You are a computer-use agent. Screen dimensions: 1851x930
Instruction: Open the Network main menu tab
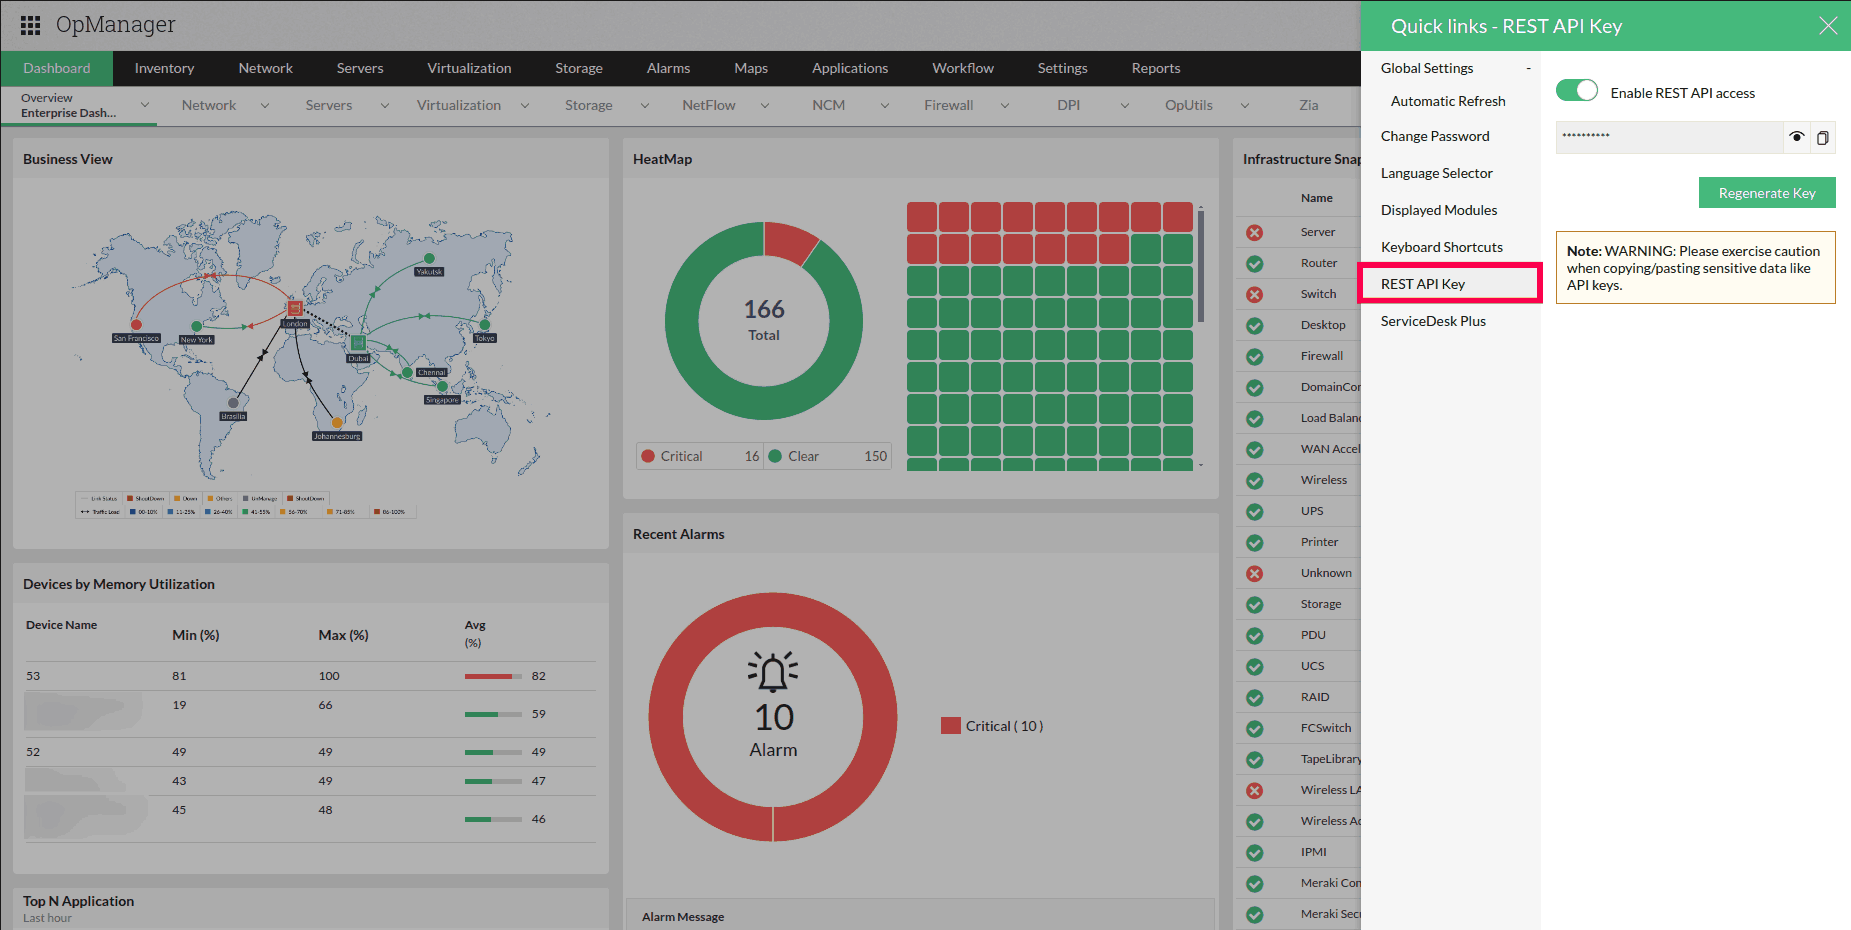click(x=266, y=68)
